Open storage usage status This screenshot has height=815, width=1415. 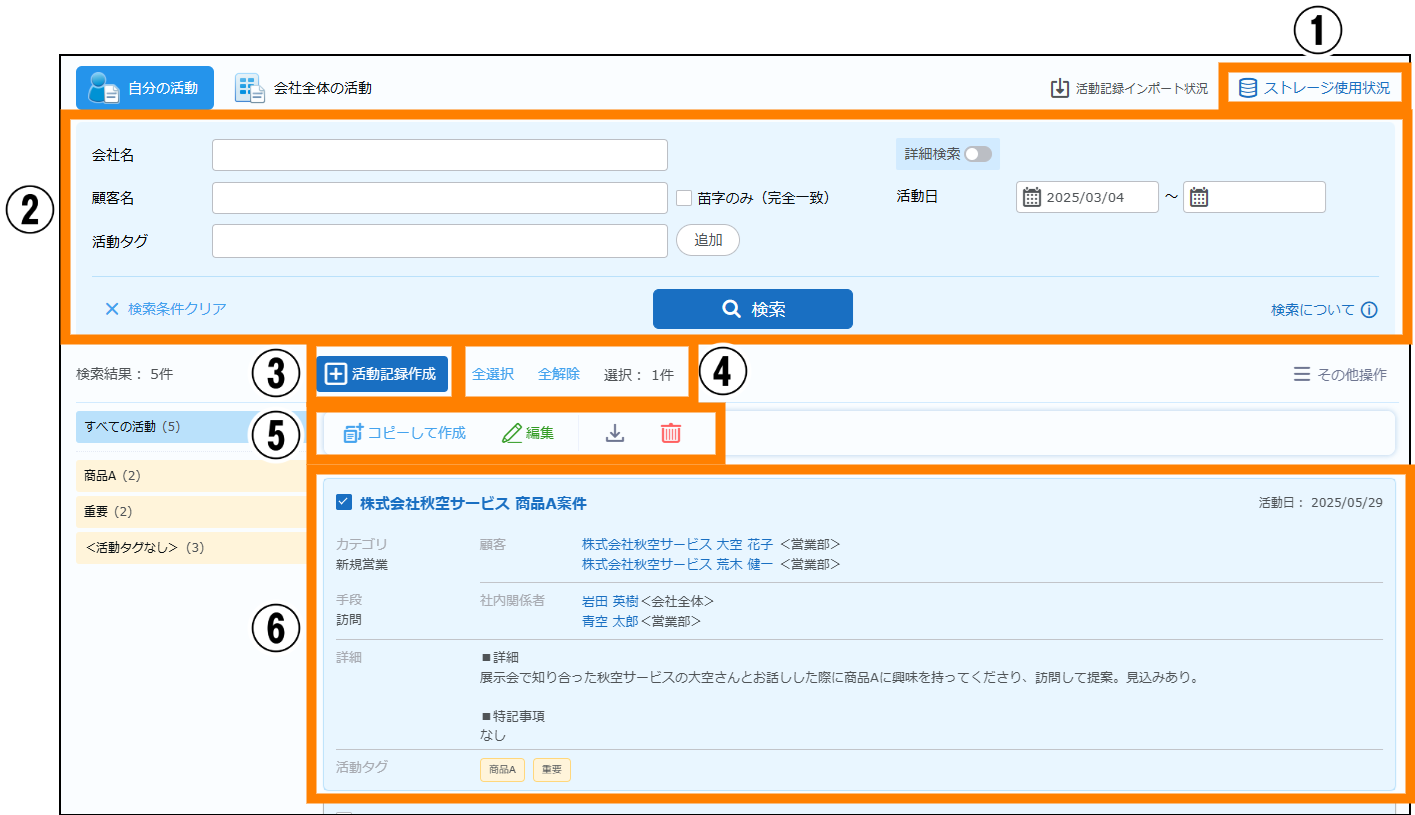click(x=1314, y=88)
